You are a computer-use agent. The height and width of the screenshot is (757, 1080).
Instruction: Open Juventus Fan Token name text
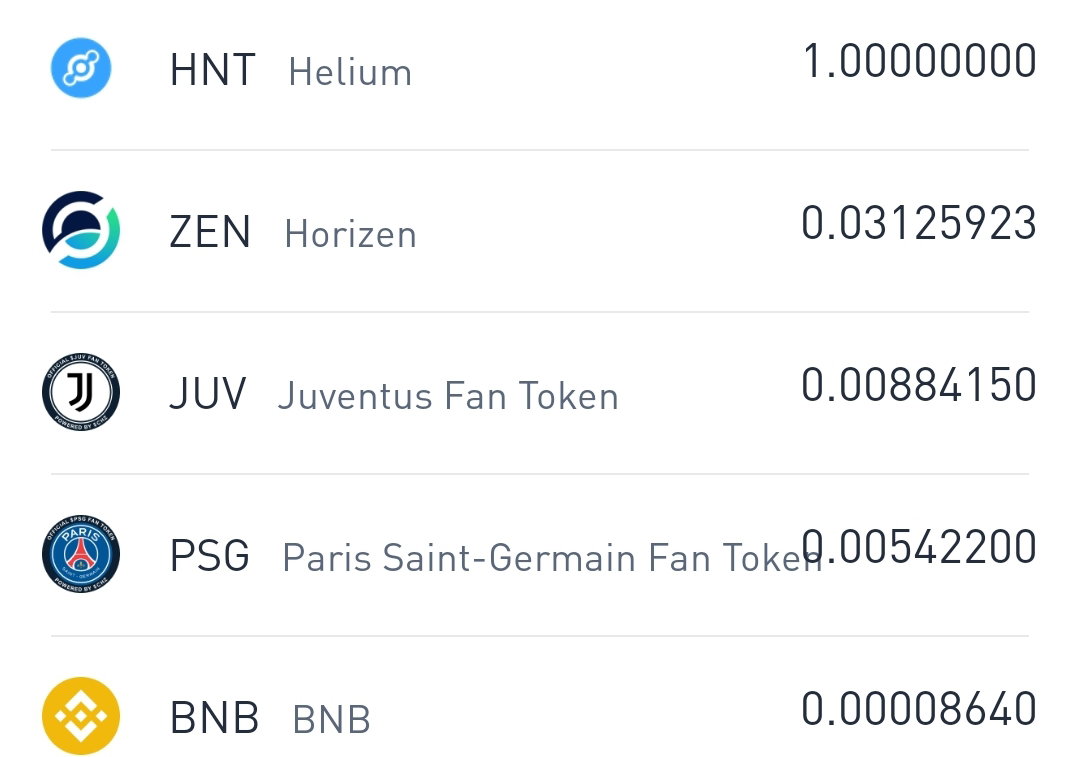point(448,396)
